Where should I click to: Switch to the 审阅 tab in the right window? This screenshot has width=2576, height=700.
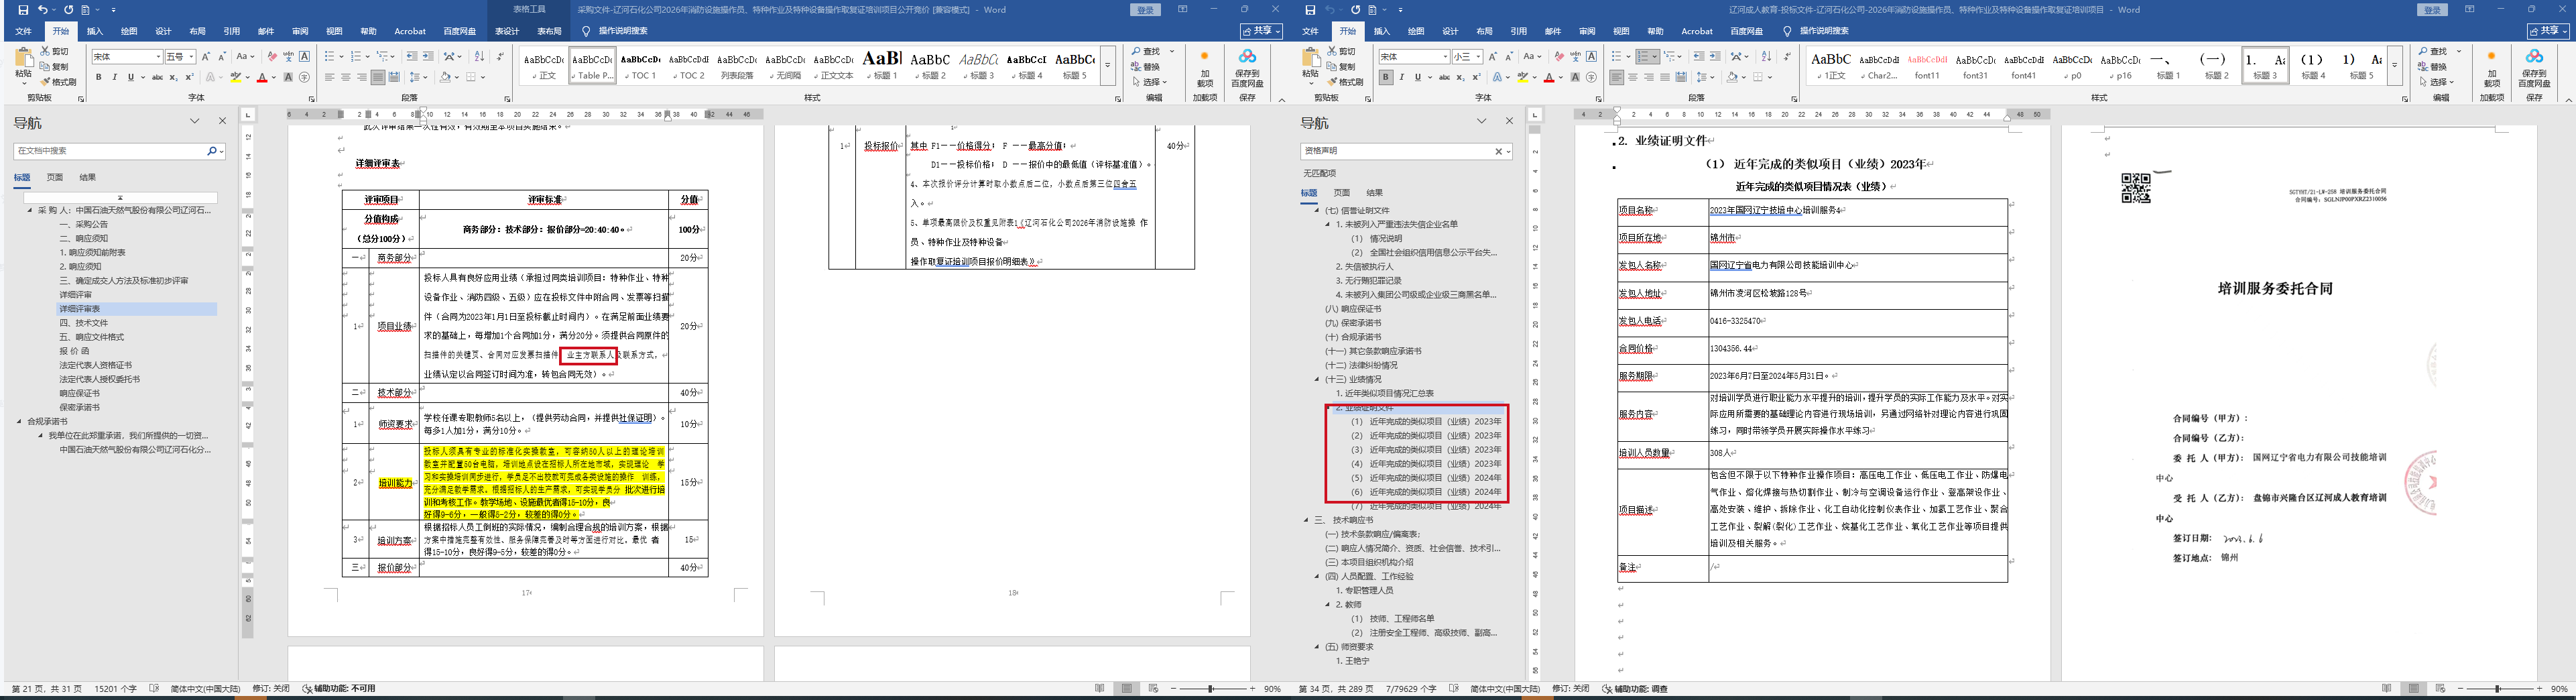coord(1587,31)
